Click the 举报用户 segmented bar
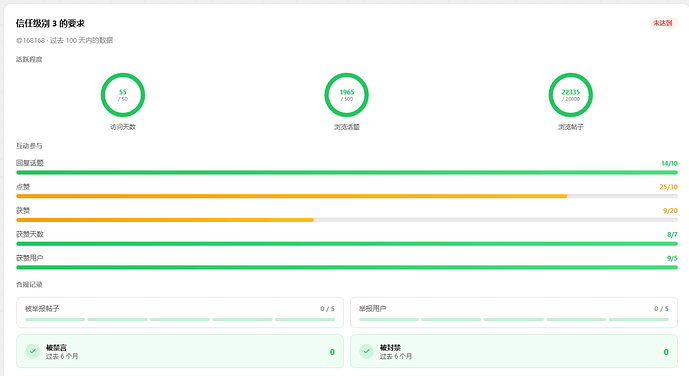Screen dimensions: 689x376 [514, 319]
